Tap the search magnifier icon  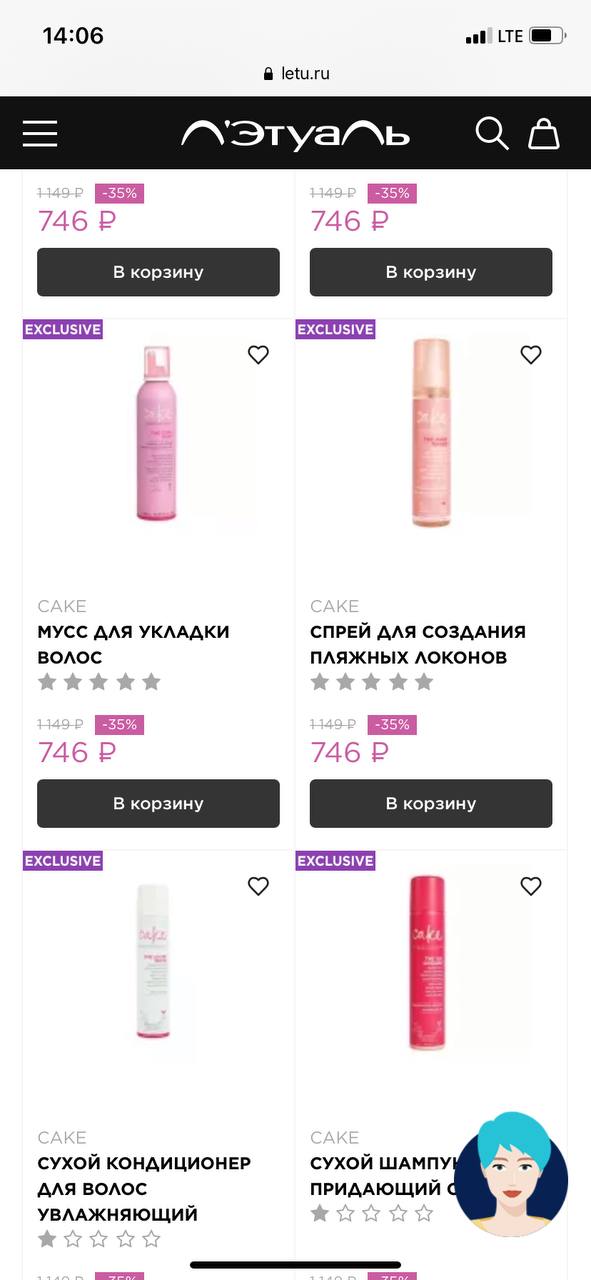[491, 133]
